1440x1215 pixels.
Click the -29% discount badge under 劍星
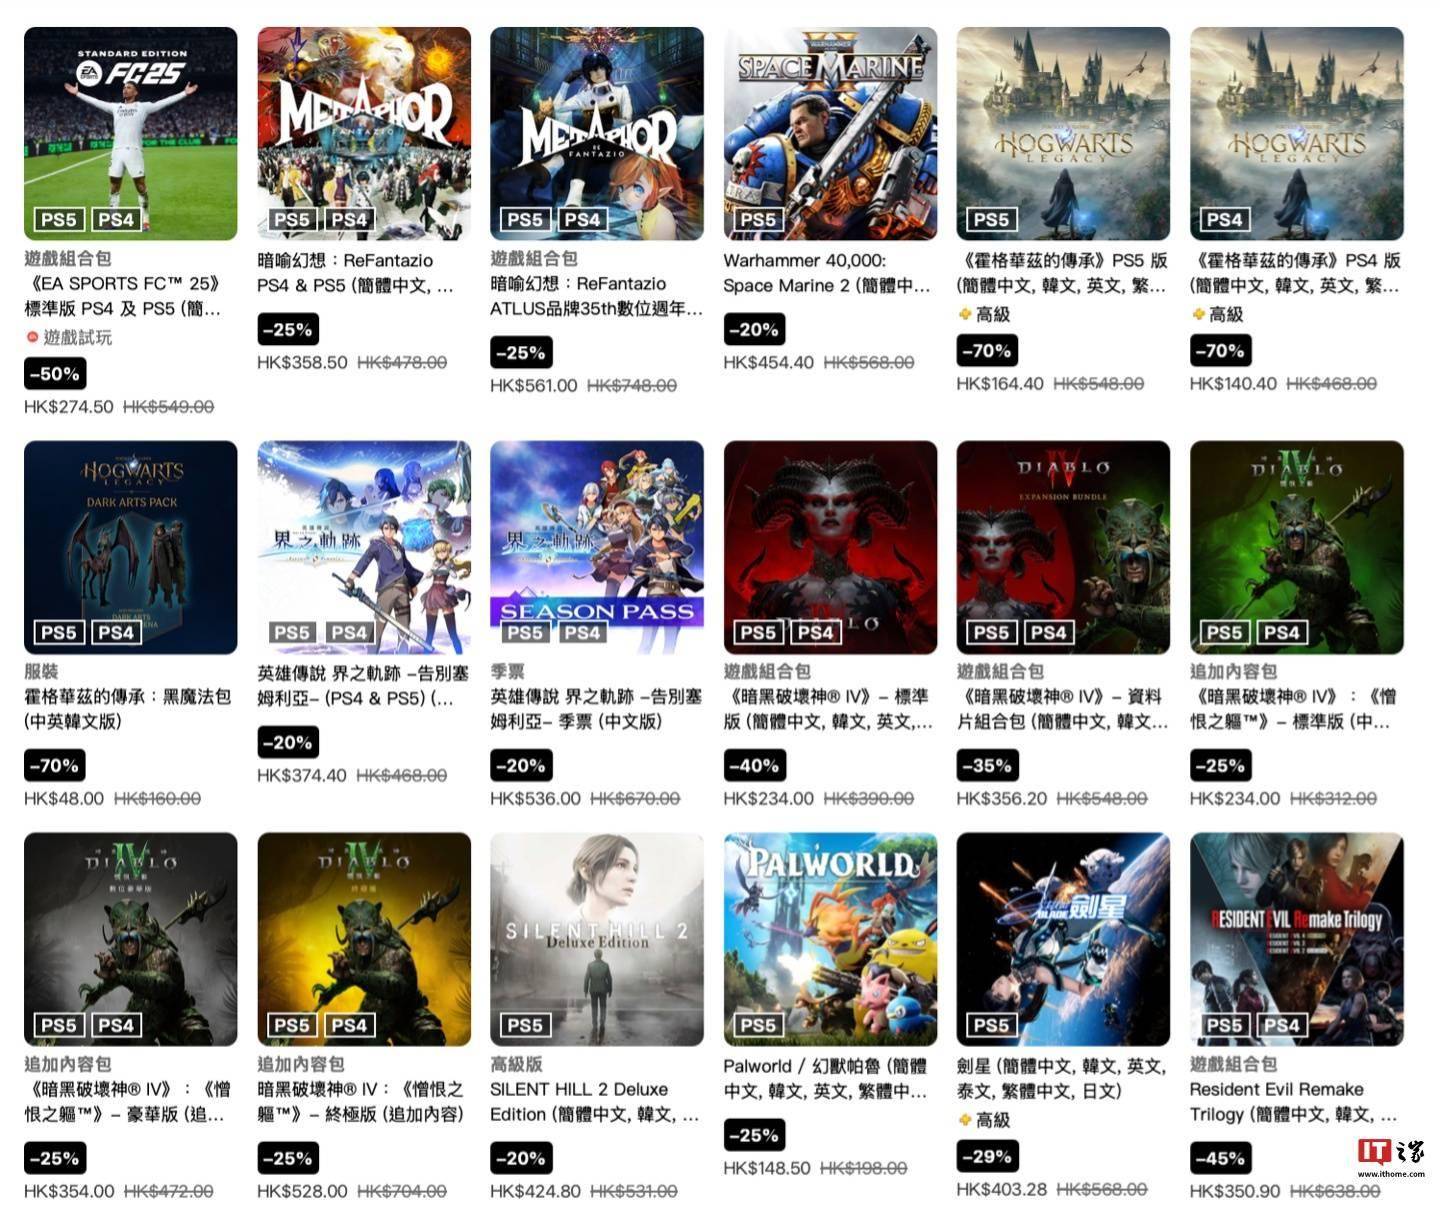(x=988, y=1156)
